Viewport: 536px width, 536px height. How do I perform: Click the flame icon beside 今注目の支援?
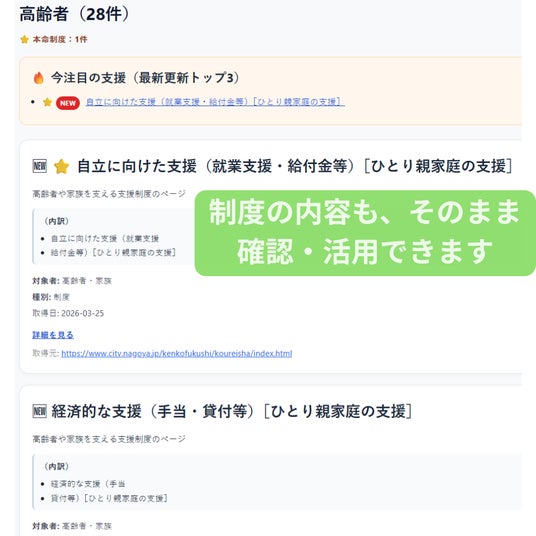pyautogui.click(x=39, y=78)
